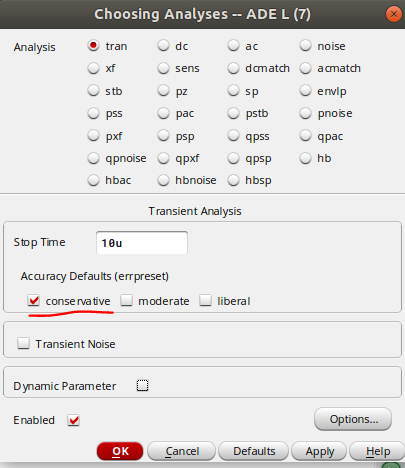405x468 pixels.
Task: Pick the pss analysis radio button
Action: (93, 113)
